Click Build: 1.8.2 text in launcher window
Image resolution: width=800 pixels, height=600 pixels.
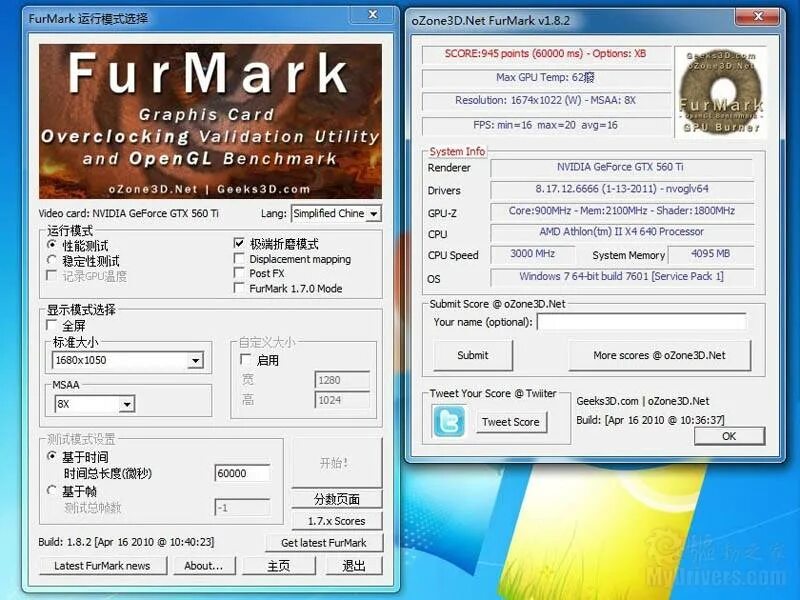coord(127,542)
